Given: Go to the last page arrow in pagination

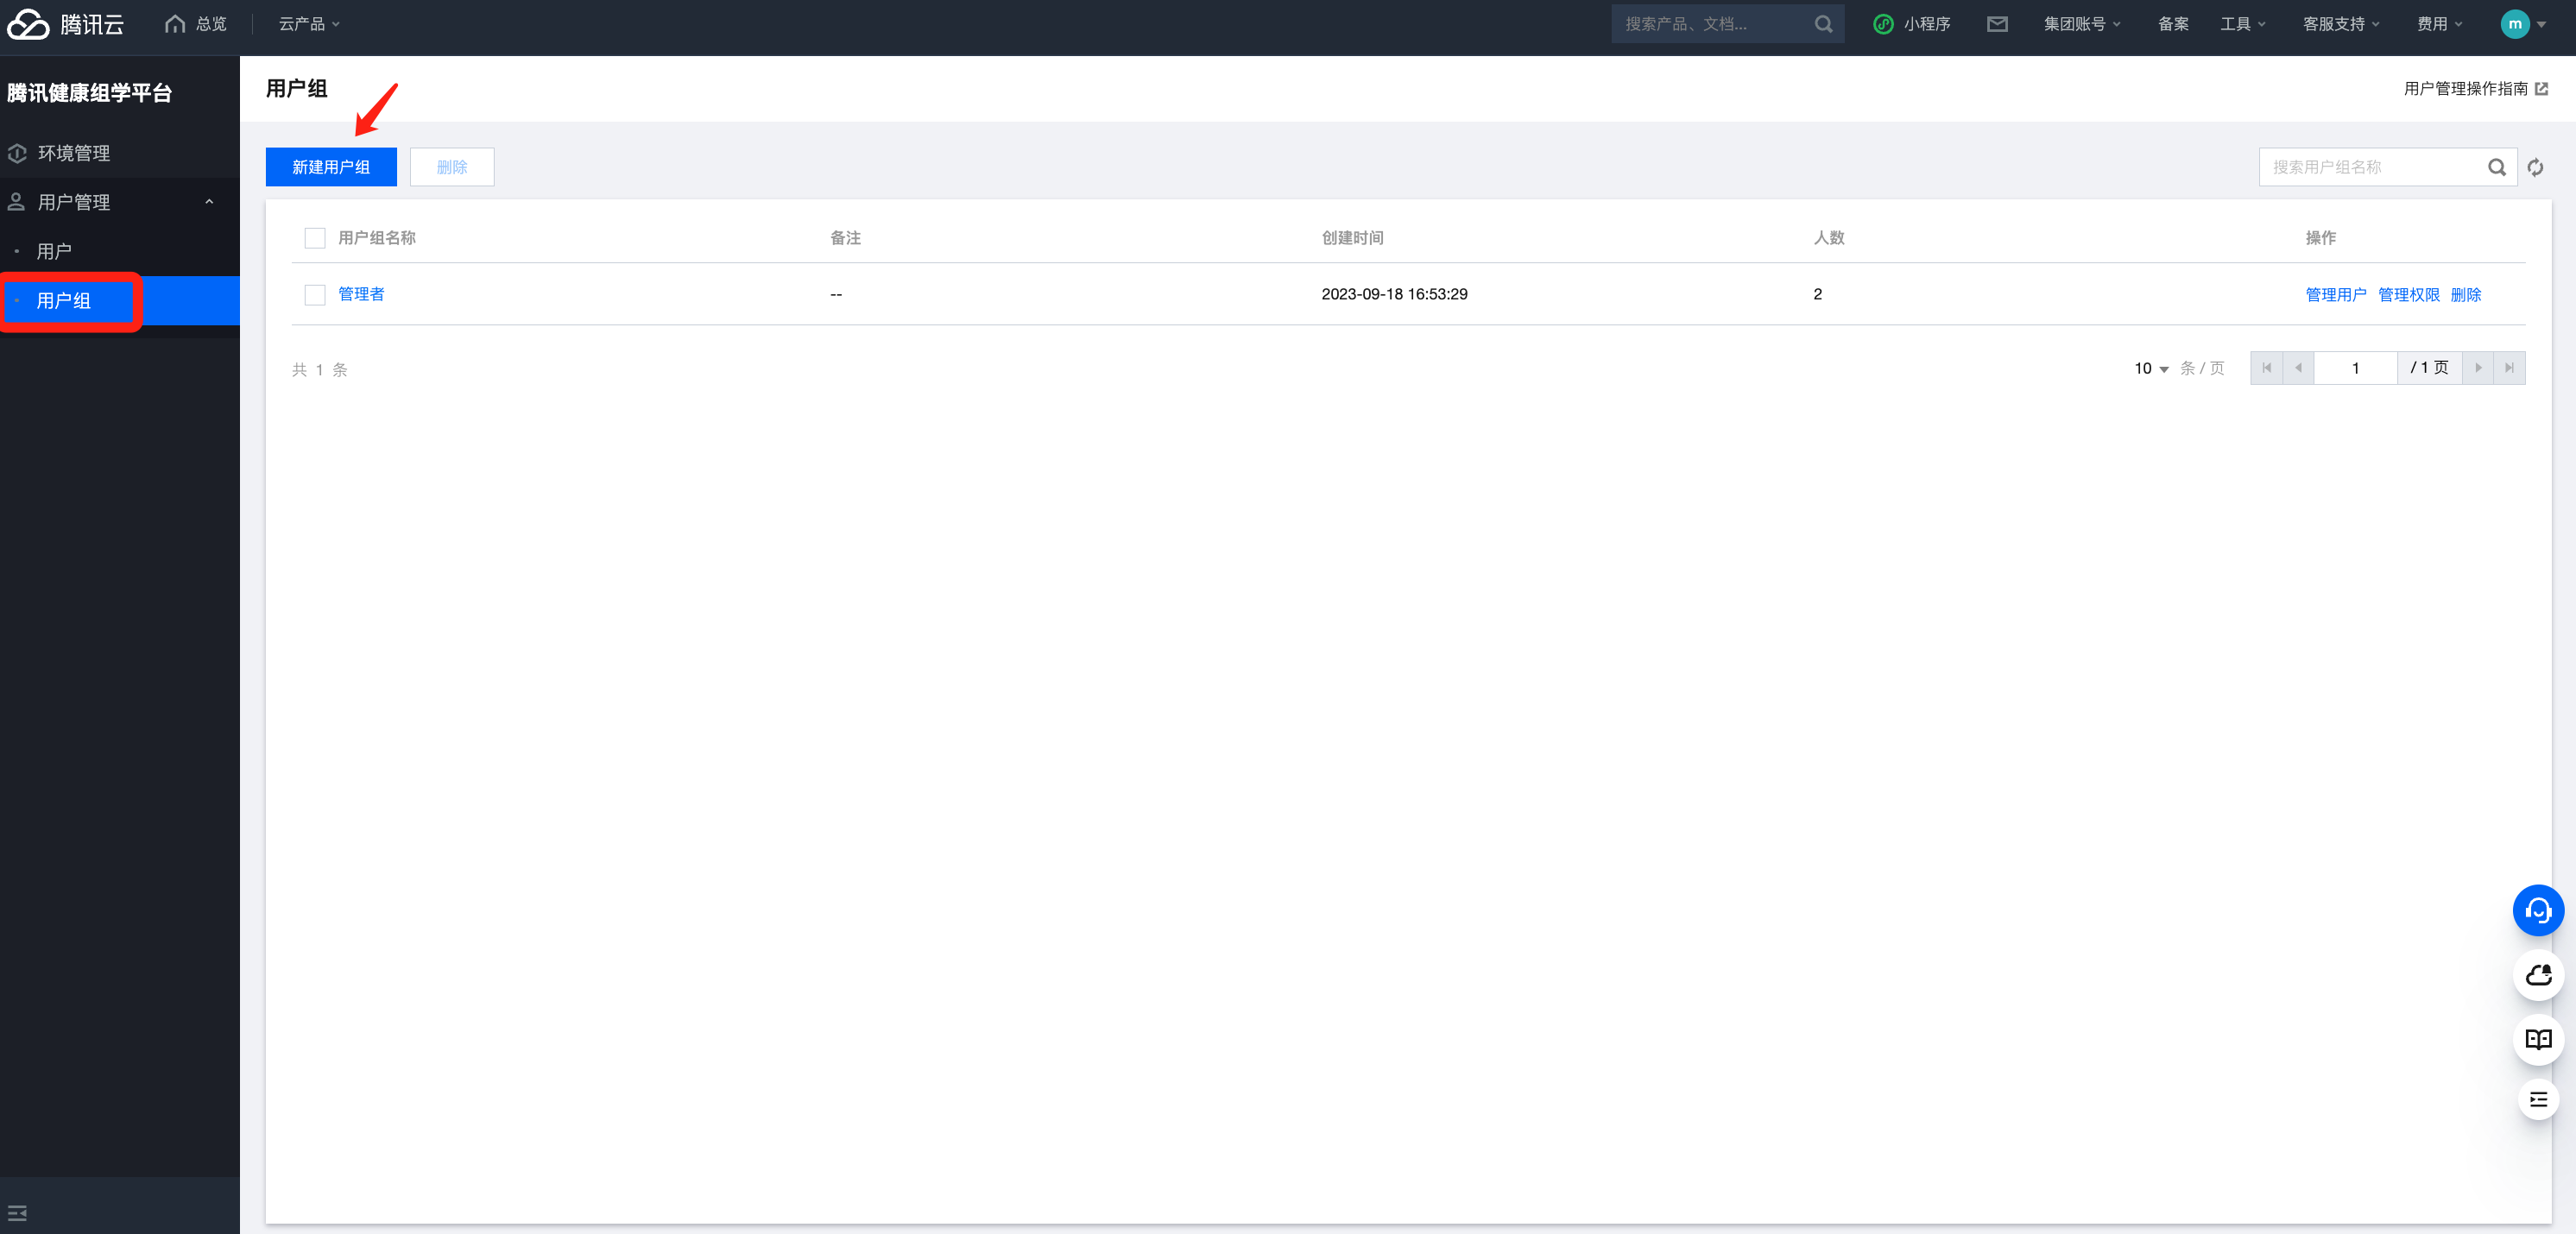Looking at the screenshot, I should (2509, 368).
